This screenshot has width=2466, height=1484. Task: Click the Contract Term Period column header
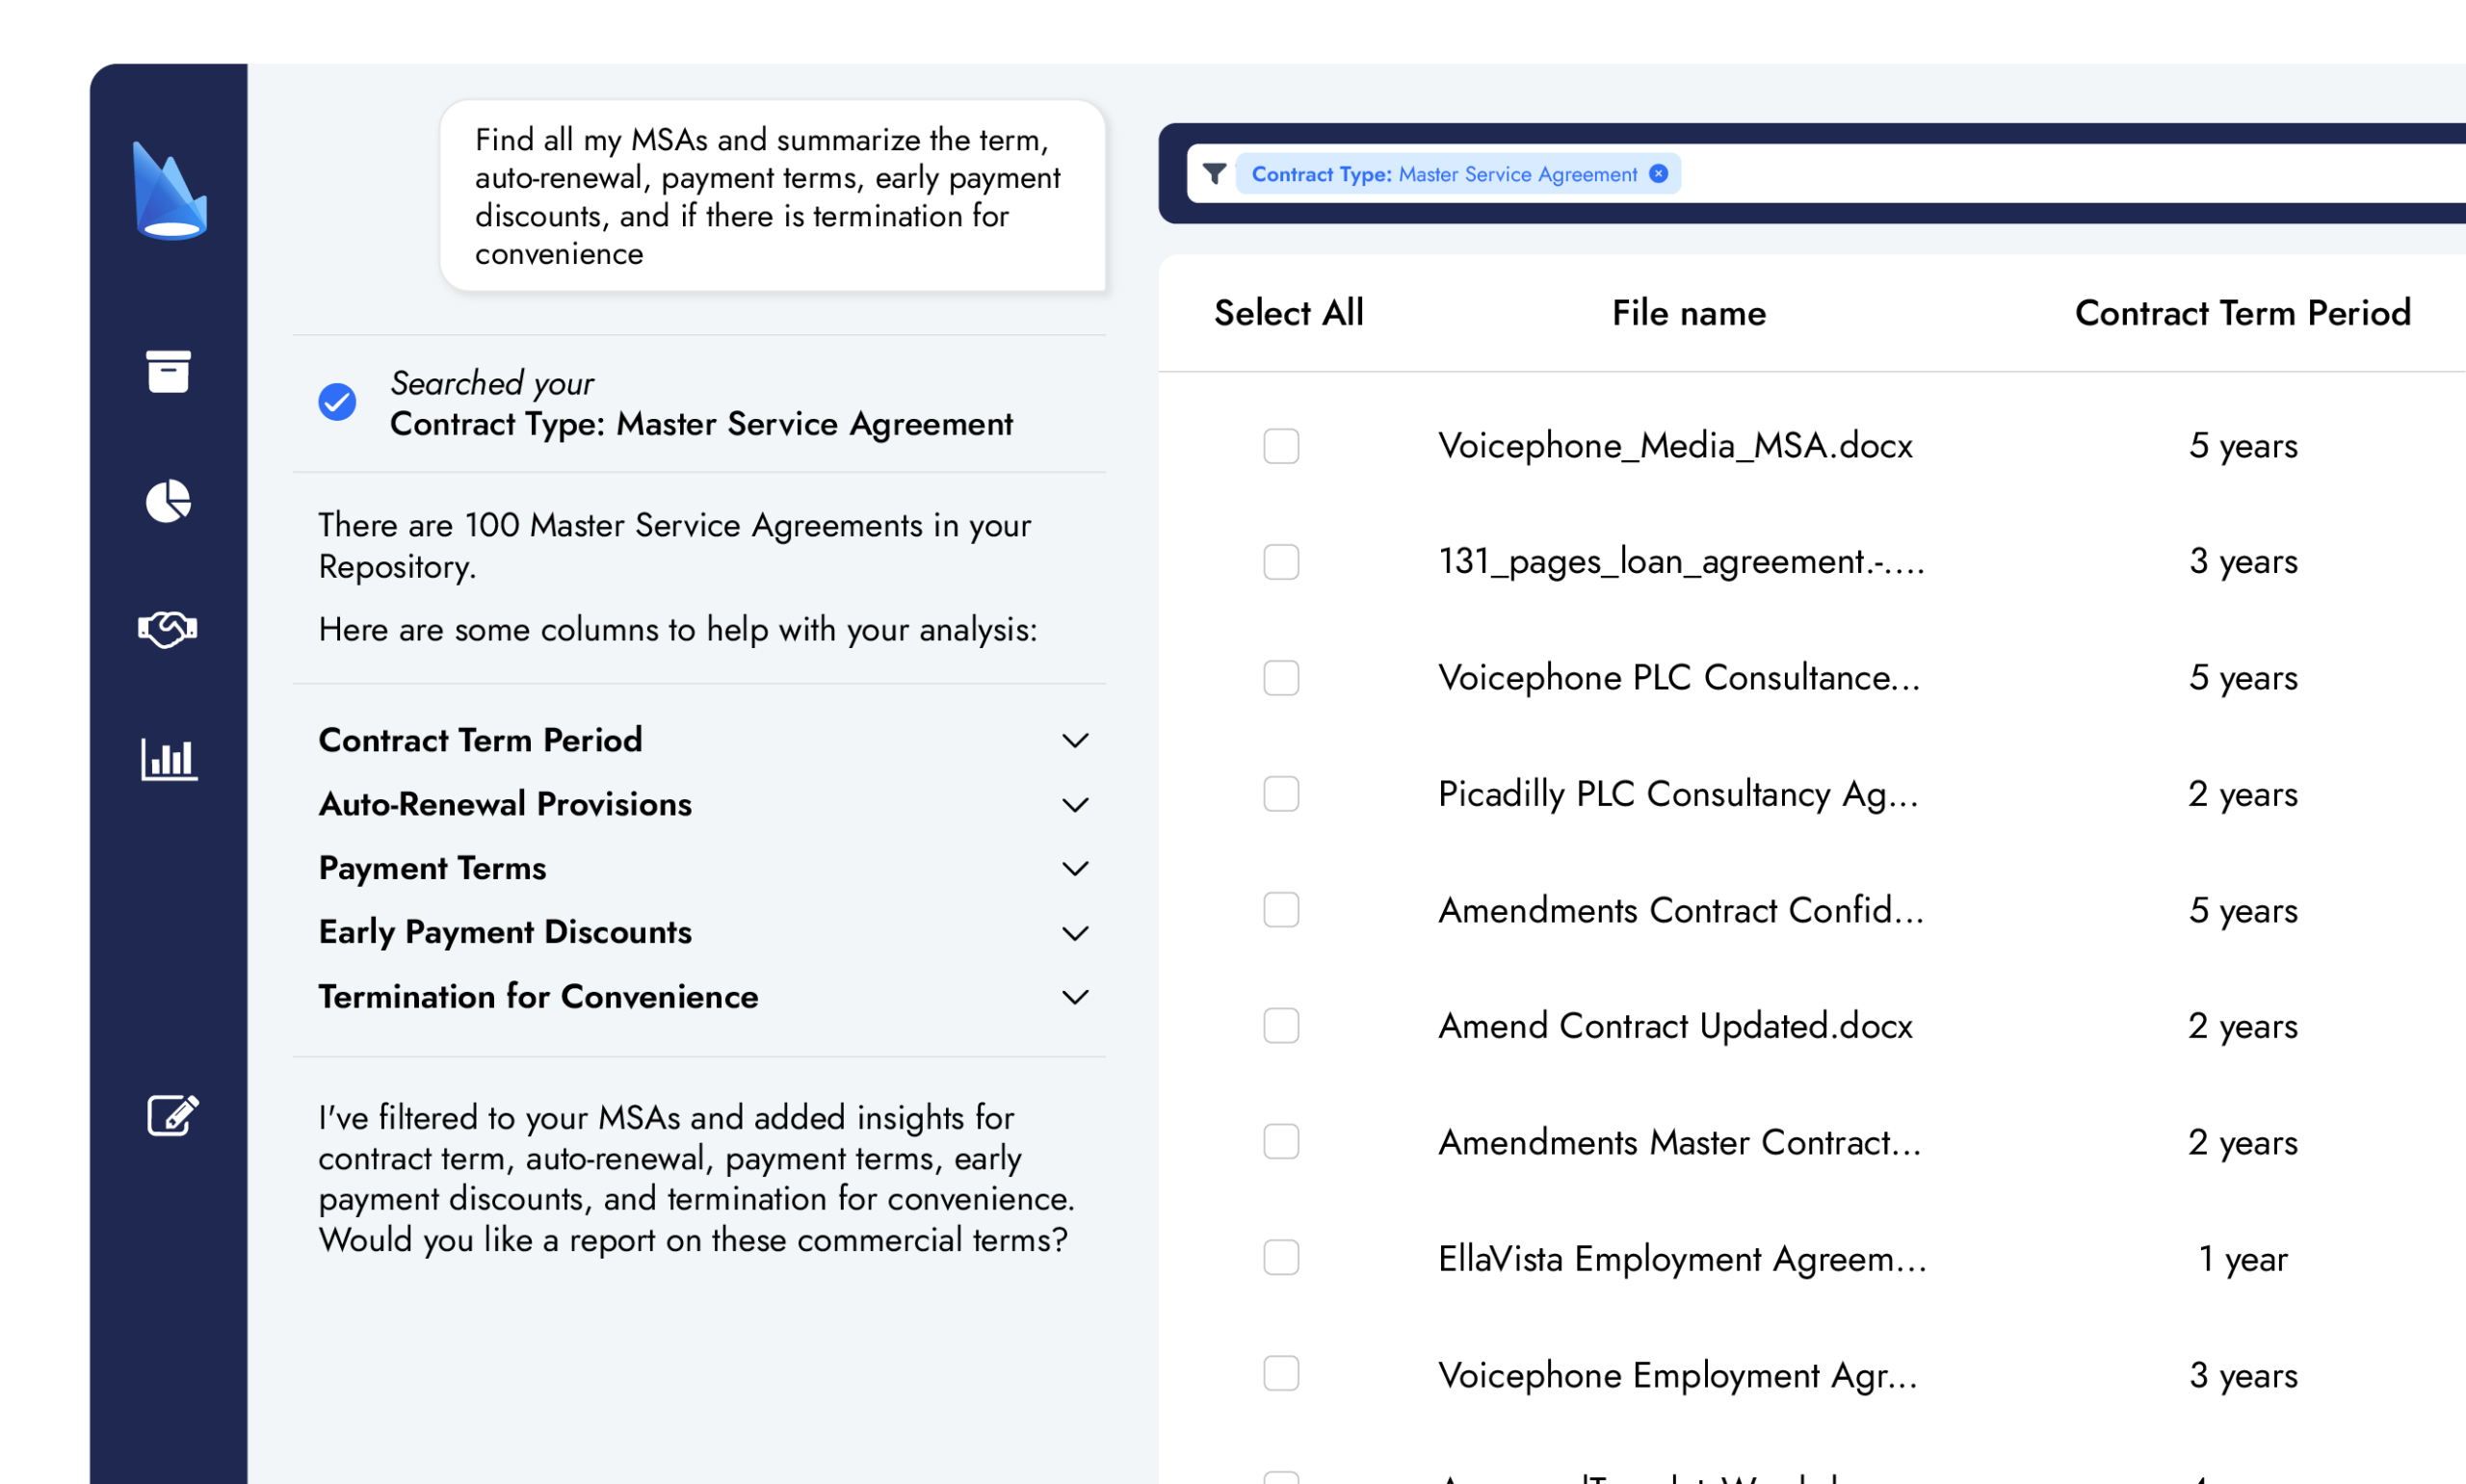click(2242, 313)
